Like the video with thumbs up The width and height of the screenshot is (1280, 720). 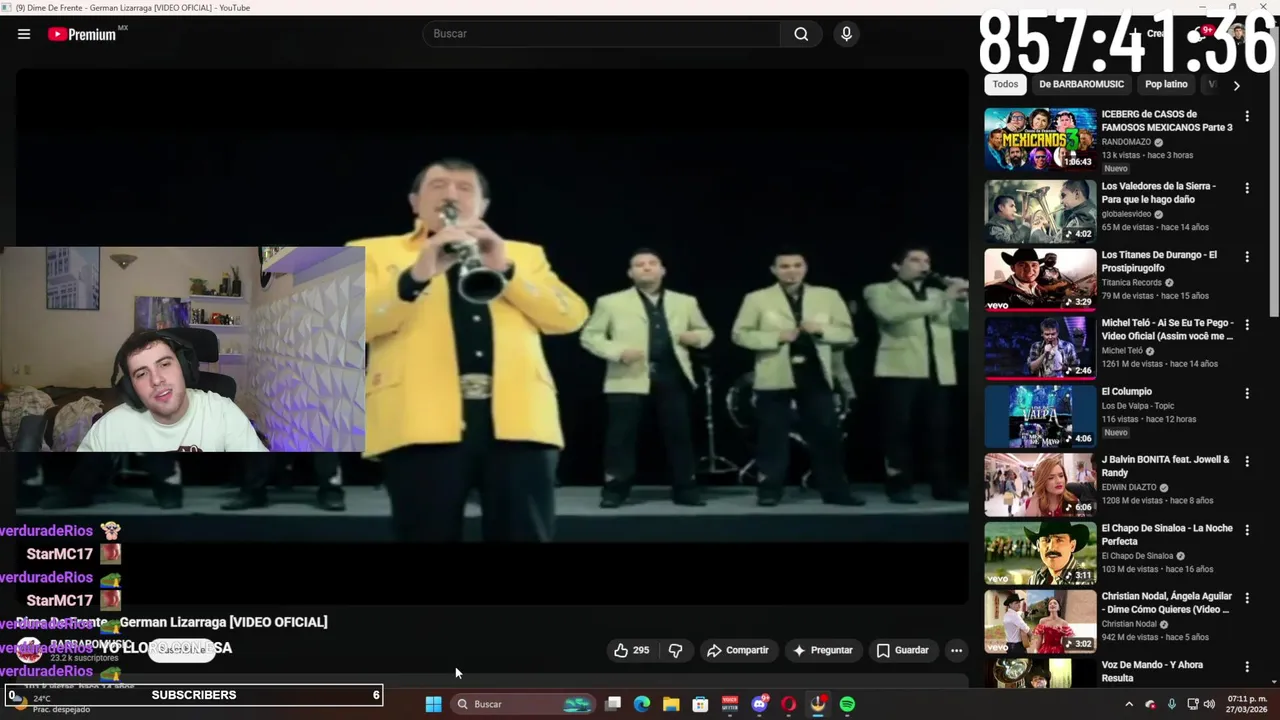tap(631, 650)
